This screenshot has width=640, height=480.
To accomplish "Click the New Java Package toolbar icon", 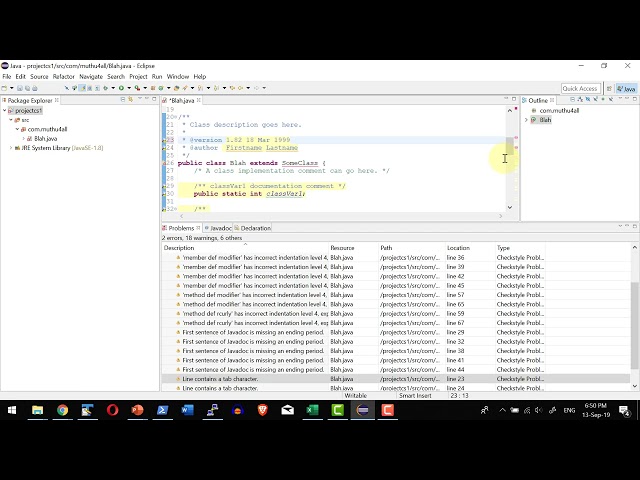I will pyautogui.click(x=153, y=88).
